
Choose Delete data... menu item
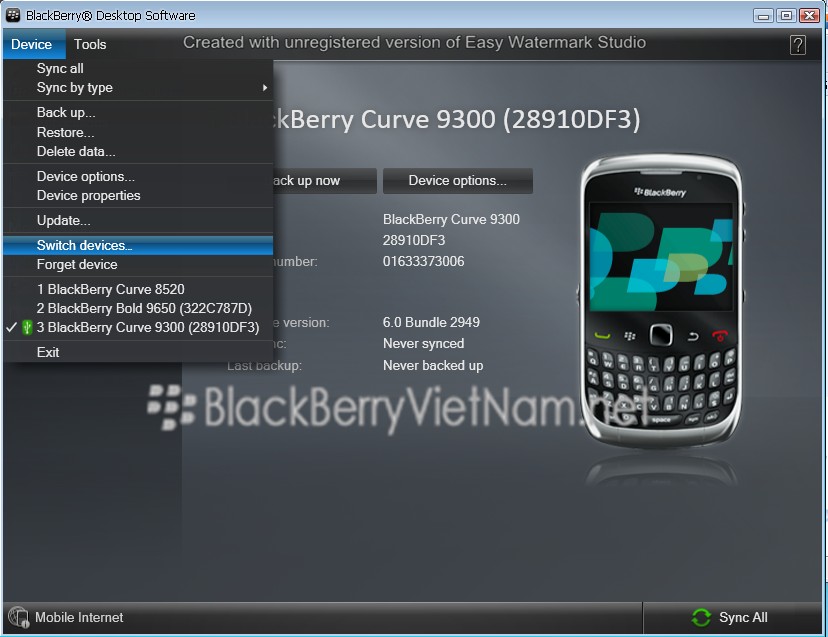pos(138,152)
